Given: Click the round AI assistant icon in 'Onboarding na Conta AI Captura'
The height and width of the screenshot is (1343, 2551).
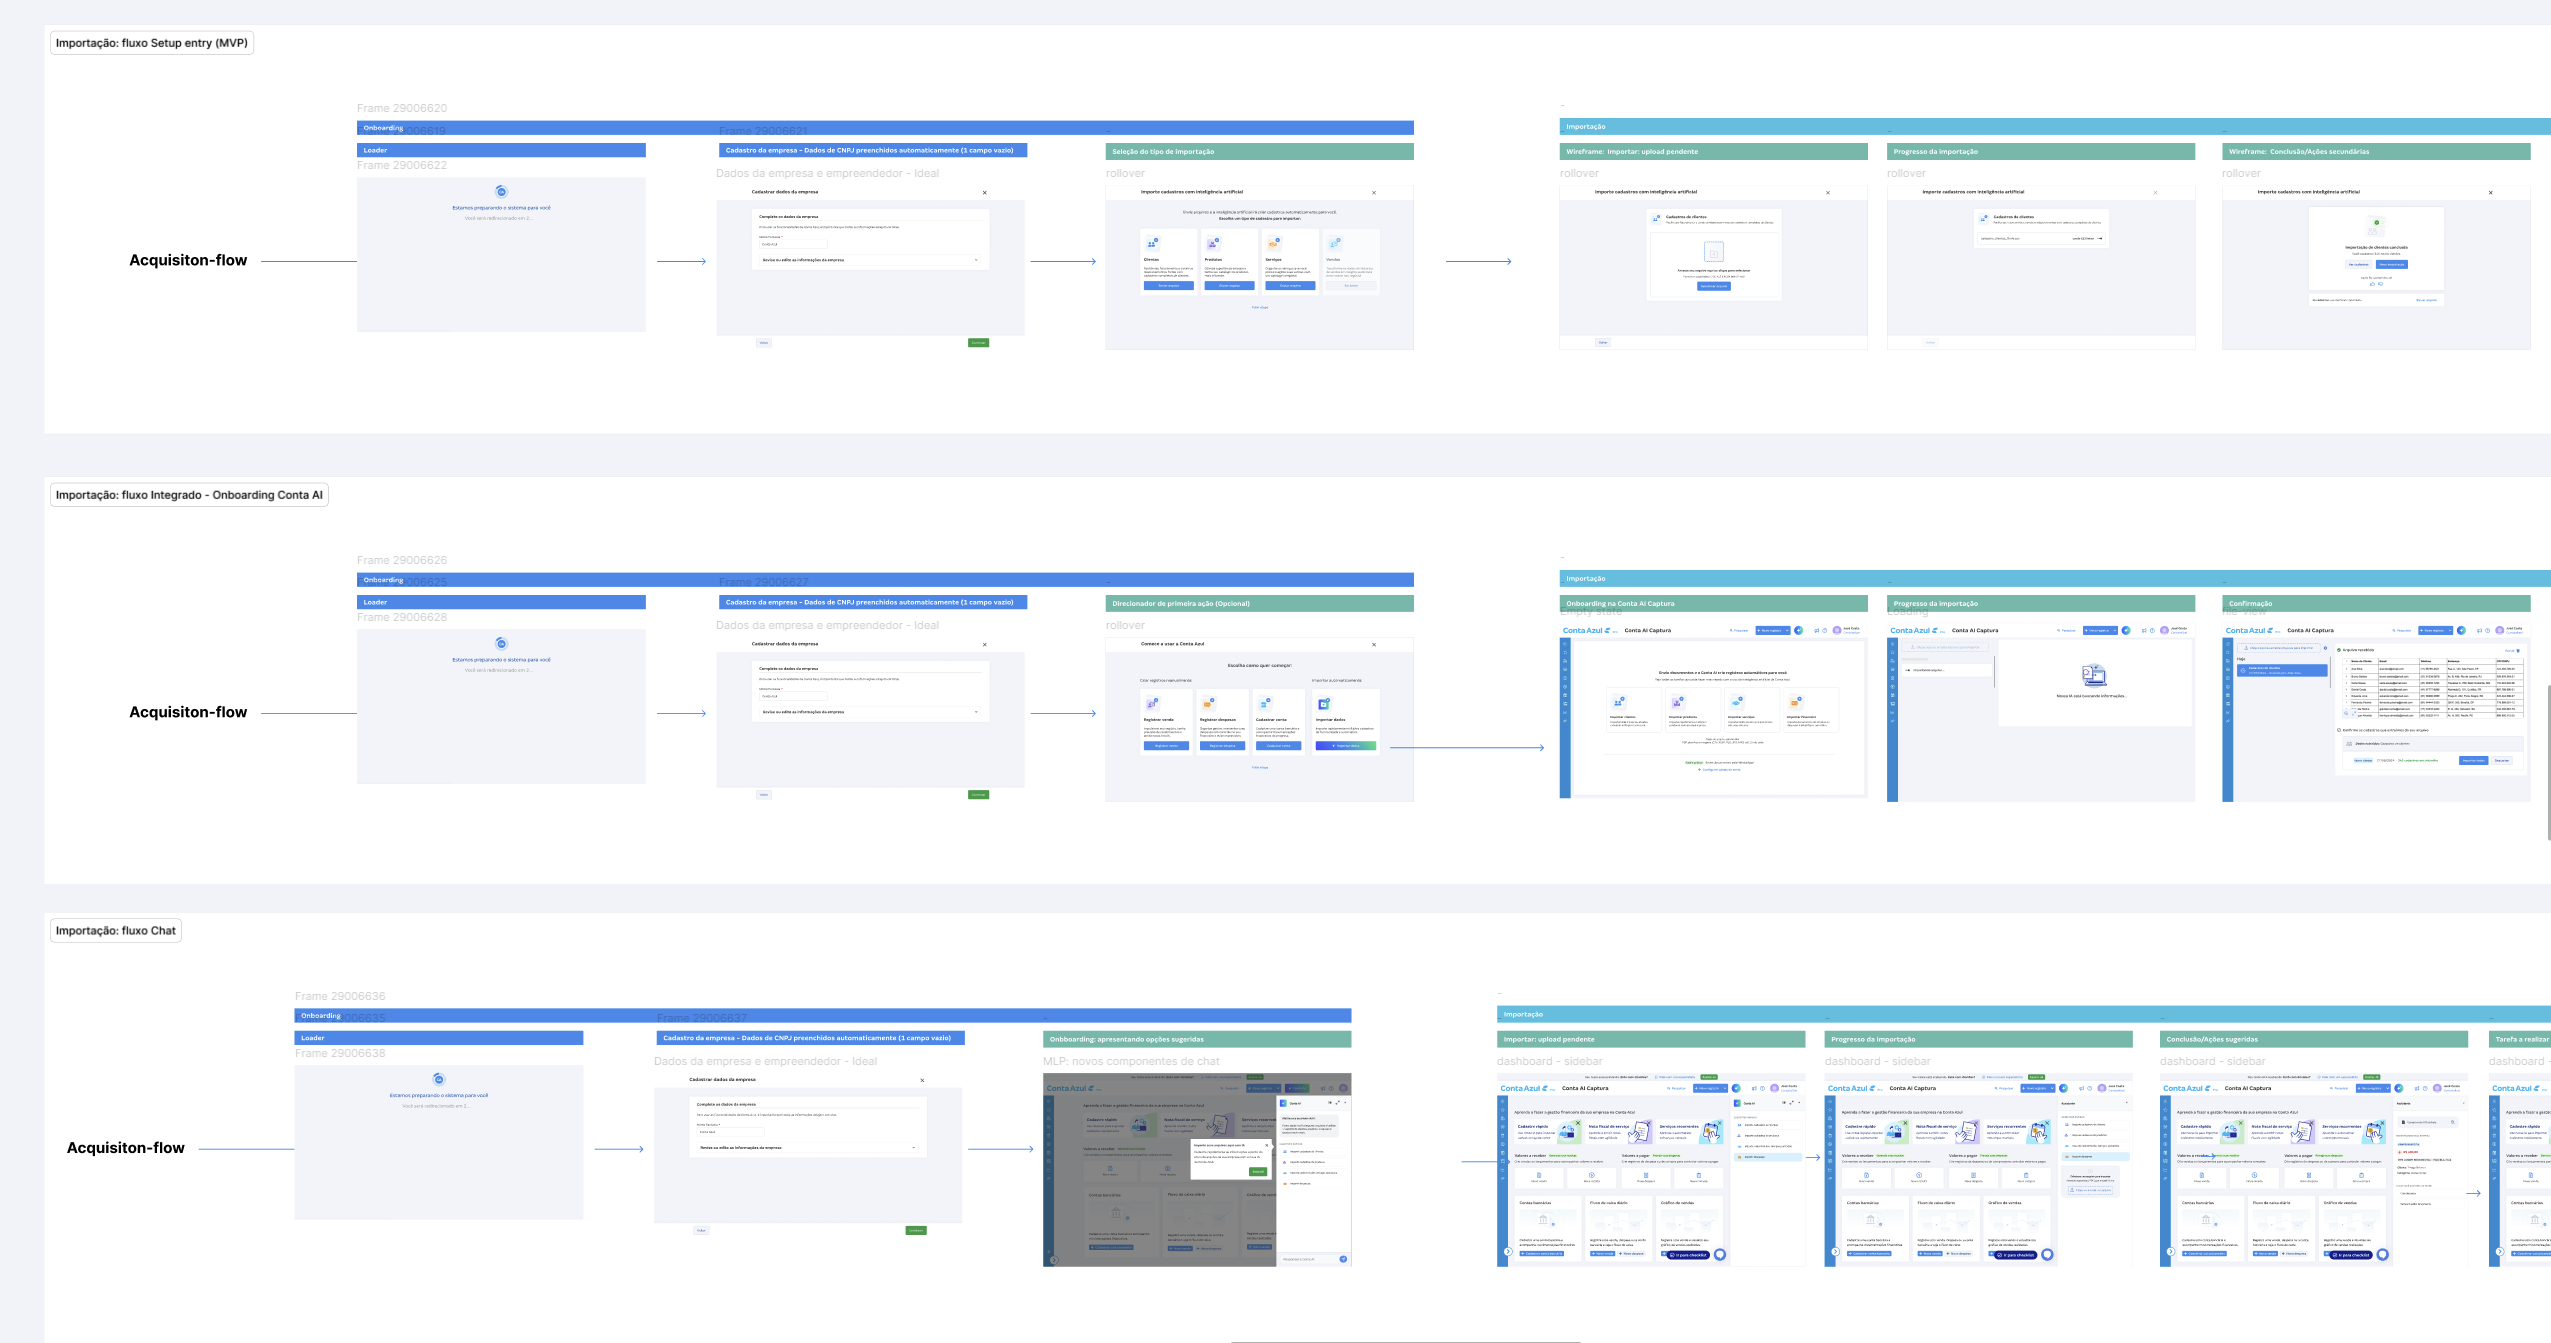Looking at the screenshot, I should tap(1798, 631).
